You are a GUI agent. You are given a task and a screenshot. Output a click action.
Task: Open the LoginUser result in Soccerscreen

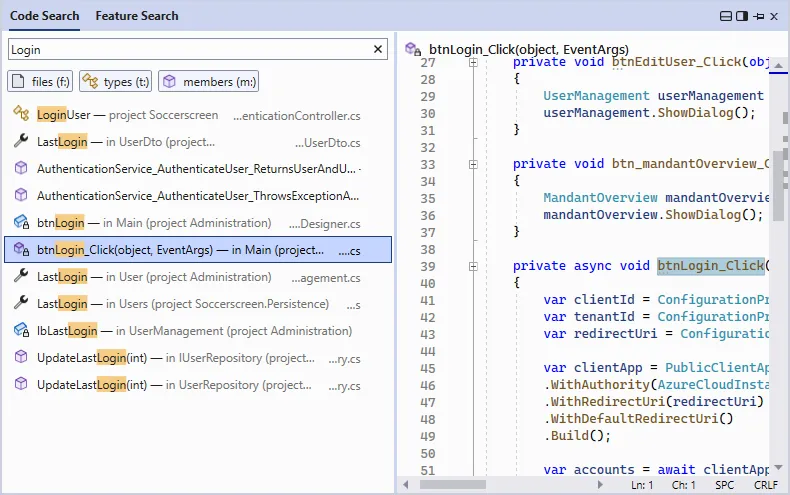tap(198, 115)
